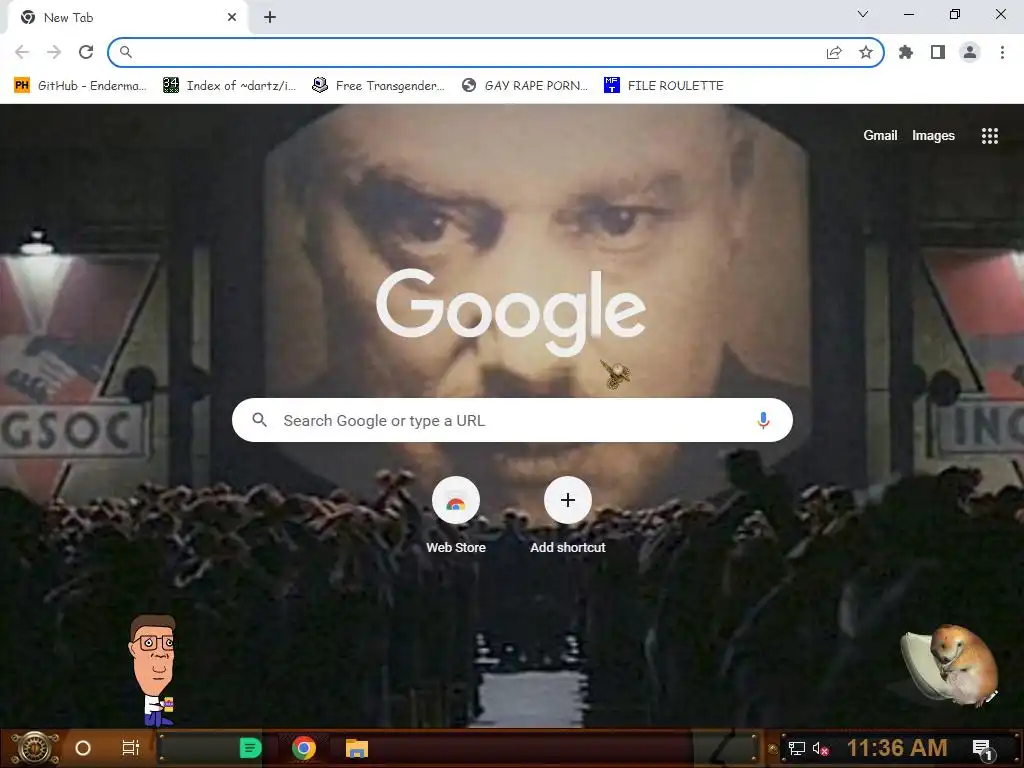Screen dimensions: 1024x768
Task: Open the GitHub - Enderma... bookmark
Action: tap(80, 86)
